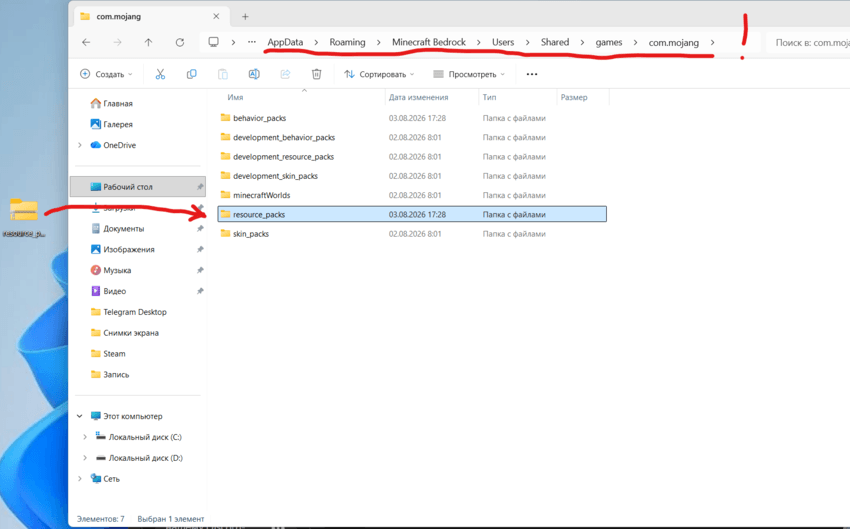Screen dimensions: 850x529
Task: Sort by the Имя column header
Action: (x=235, y=98)
